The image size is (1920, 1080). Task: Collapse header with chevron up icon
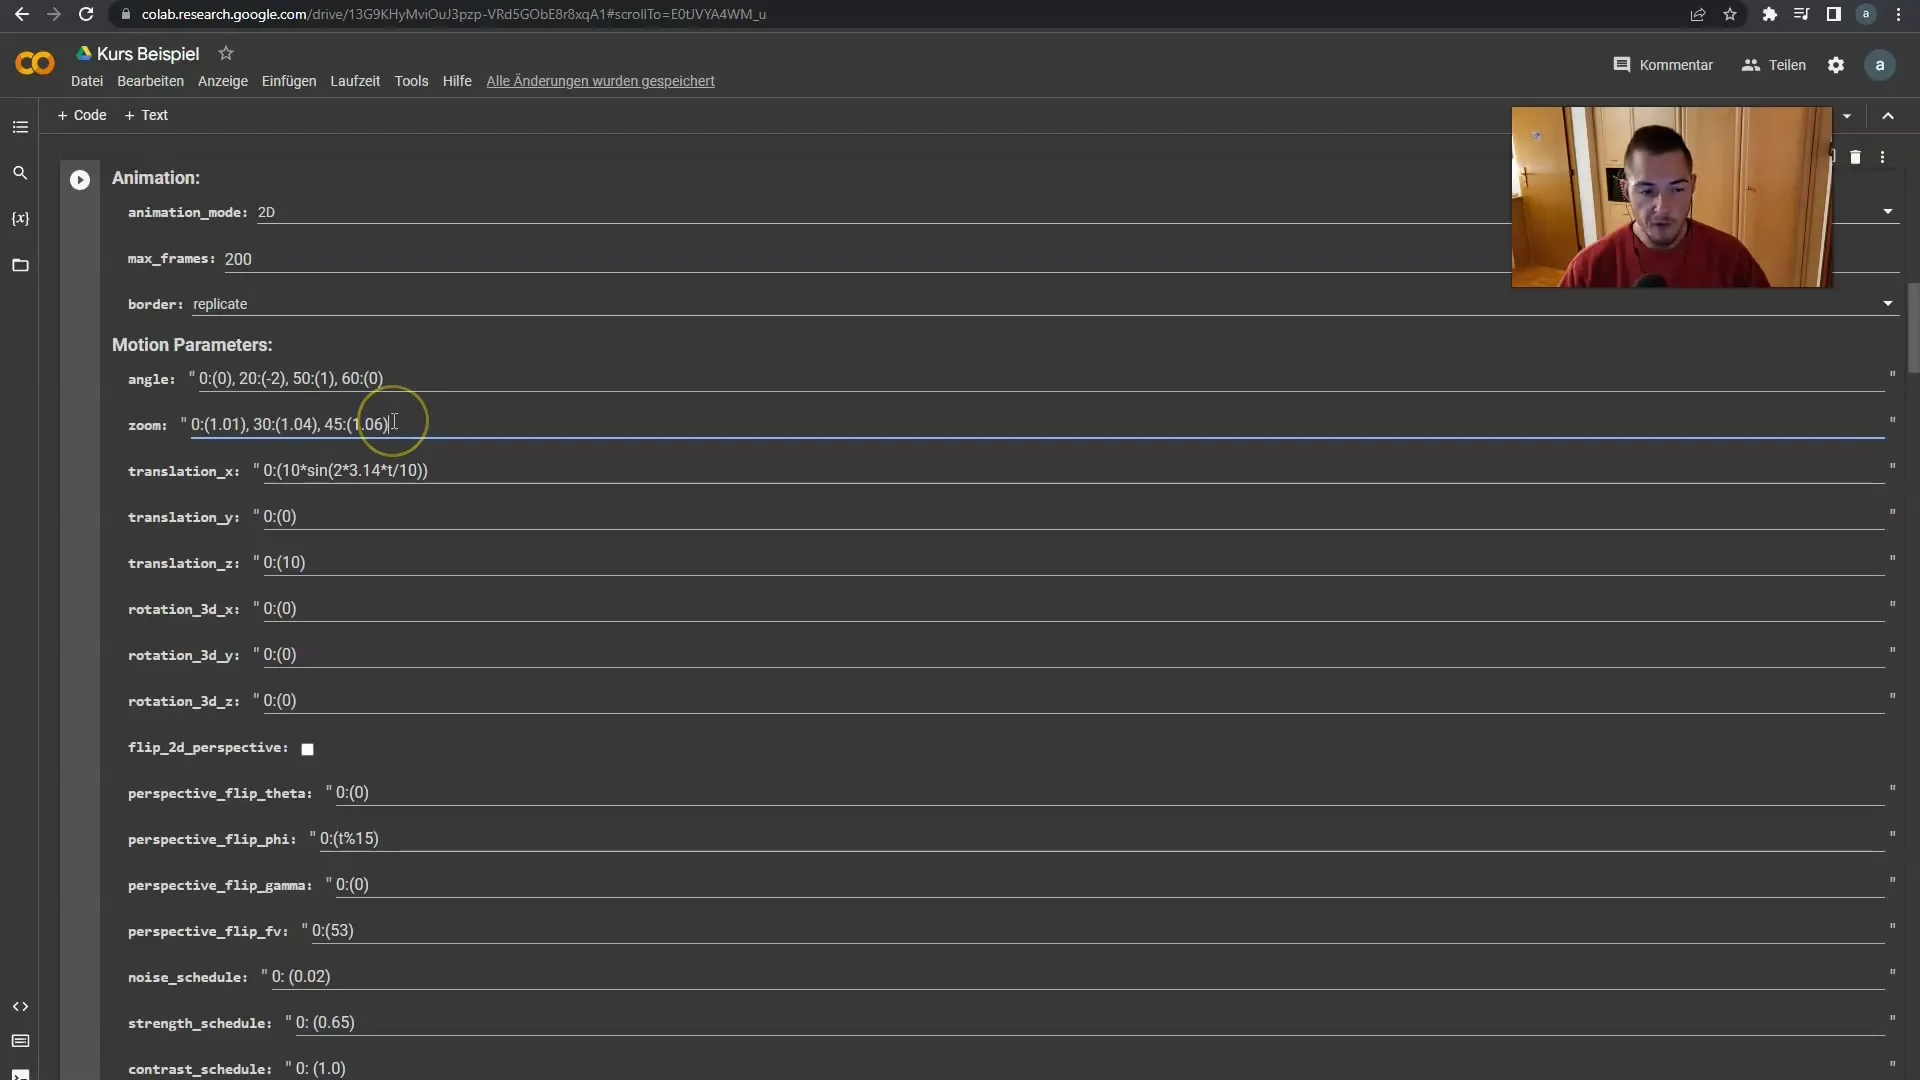coord(1888,116)
